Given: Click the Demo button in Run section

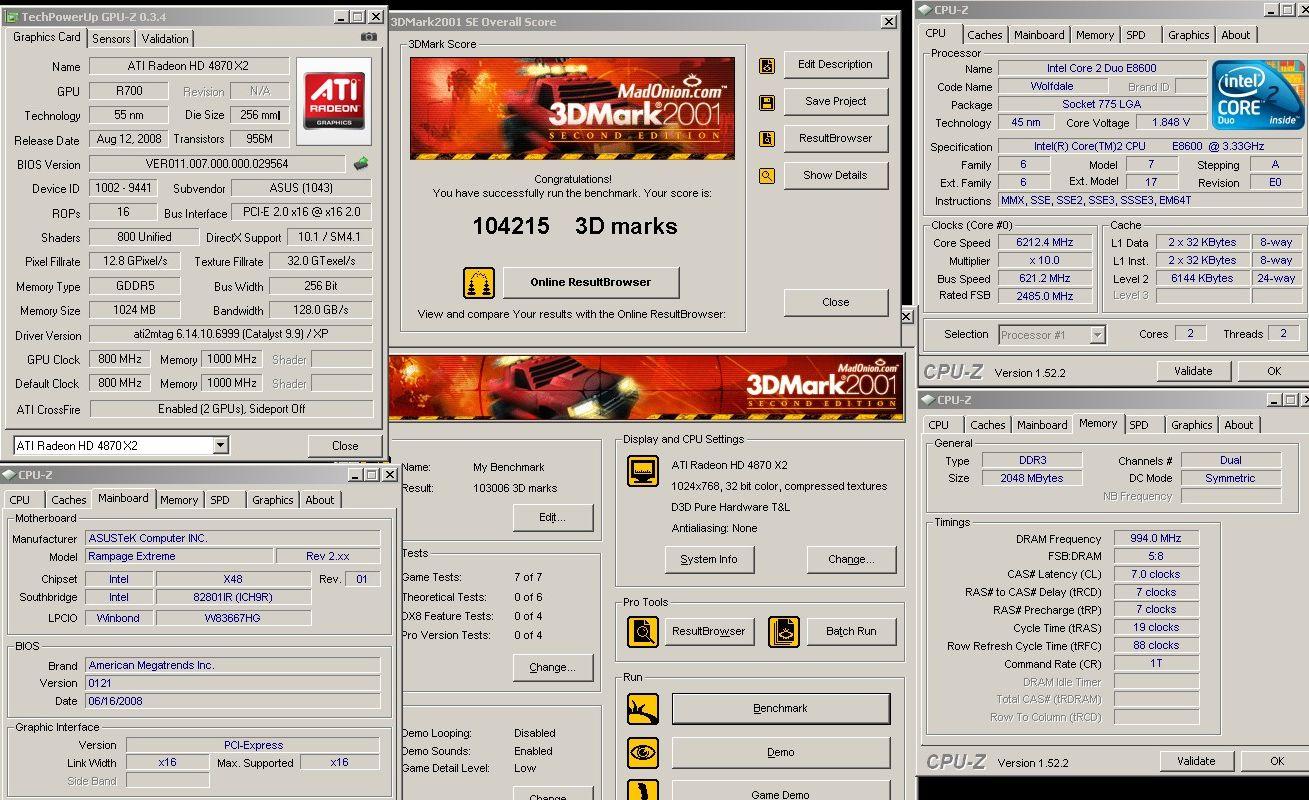Looking at the screenshot, I should (780, 753).
